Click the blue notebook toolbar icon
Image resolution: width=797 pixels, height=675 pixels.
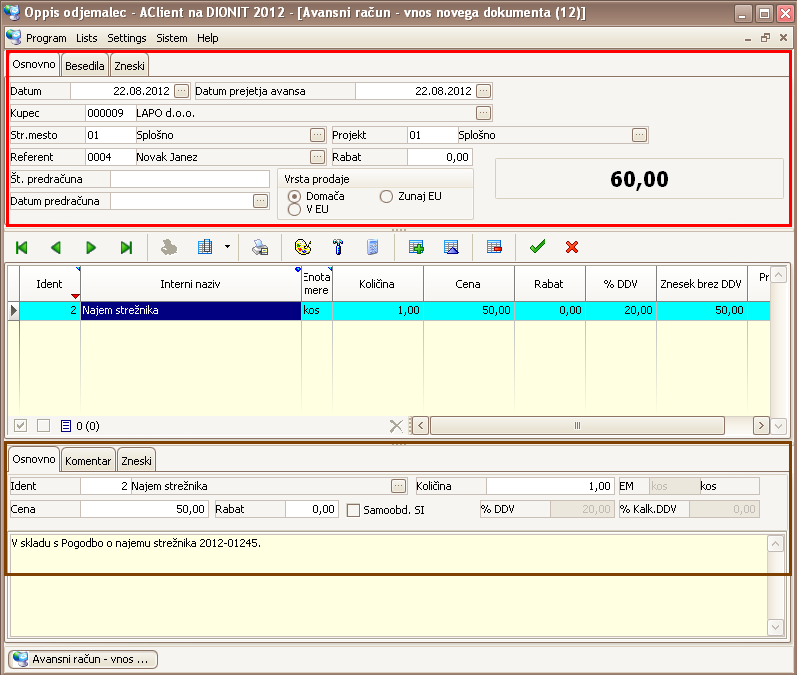pyautogui.click(x=373, y=247)
